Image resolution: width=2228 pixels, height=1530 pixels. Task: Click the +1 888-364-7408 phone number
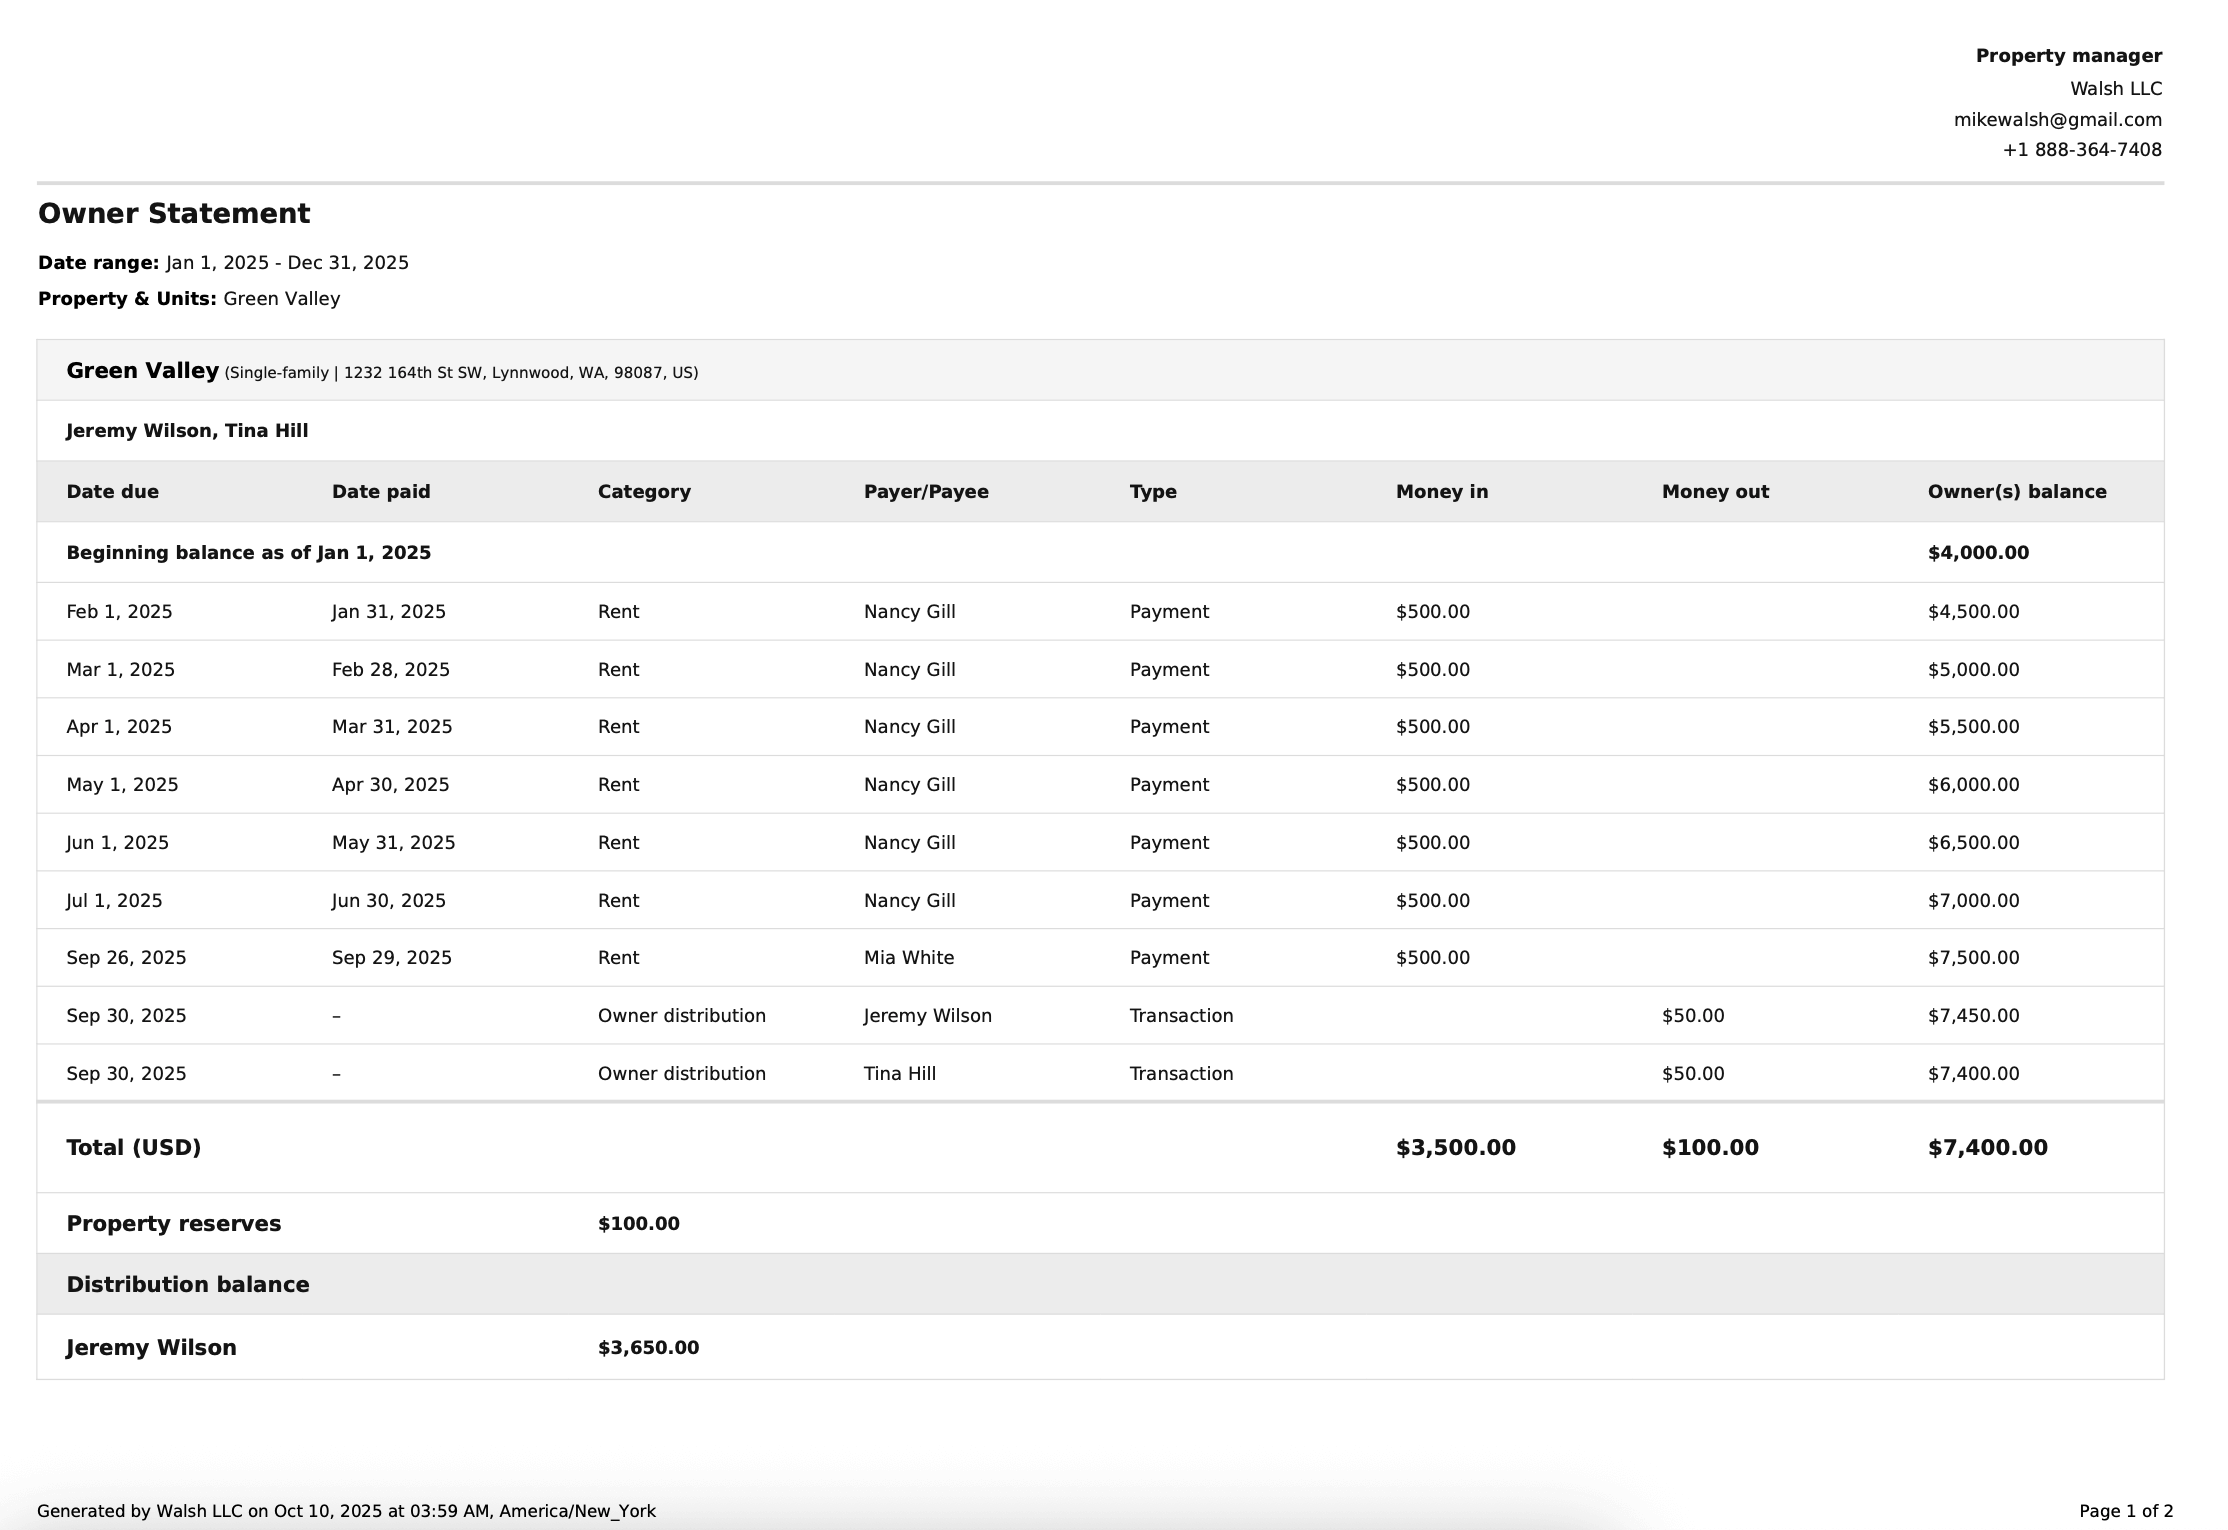tap(2081, 150)
